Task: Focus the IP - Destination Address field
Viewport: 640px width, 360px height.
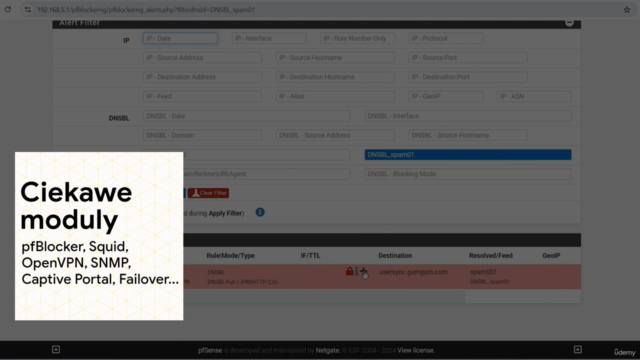Action: coord(202,77)
